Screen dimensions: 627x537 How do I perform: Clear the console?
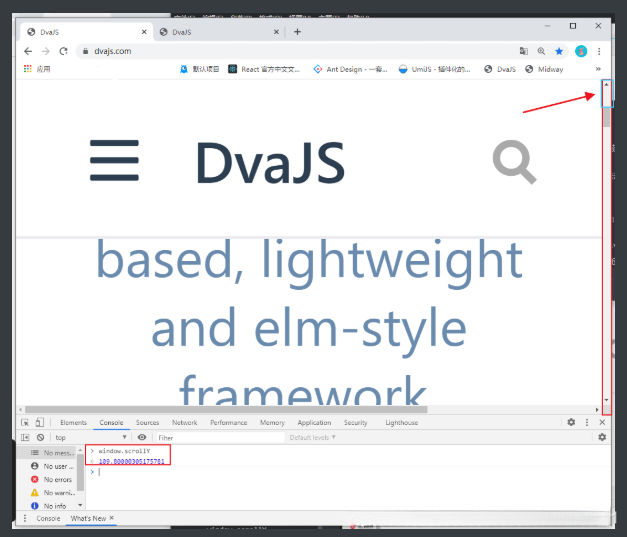[x=40, y=437]
